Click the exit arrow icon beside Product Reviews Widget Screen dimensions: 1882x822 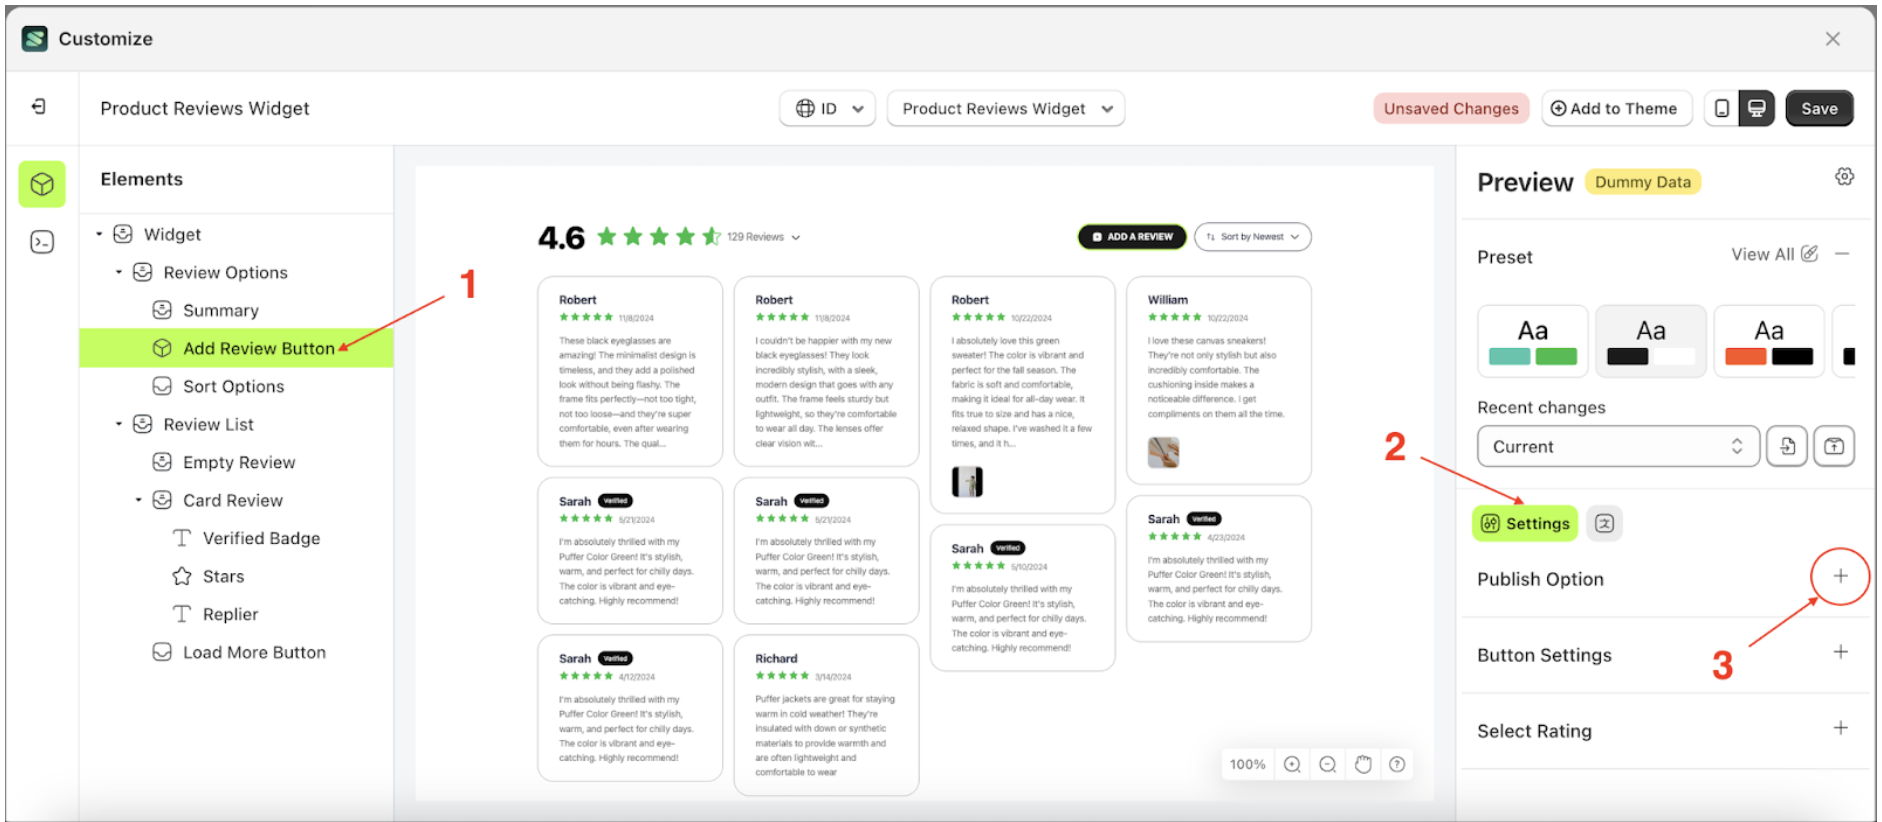pos(39,107)
